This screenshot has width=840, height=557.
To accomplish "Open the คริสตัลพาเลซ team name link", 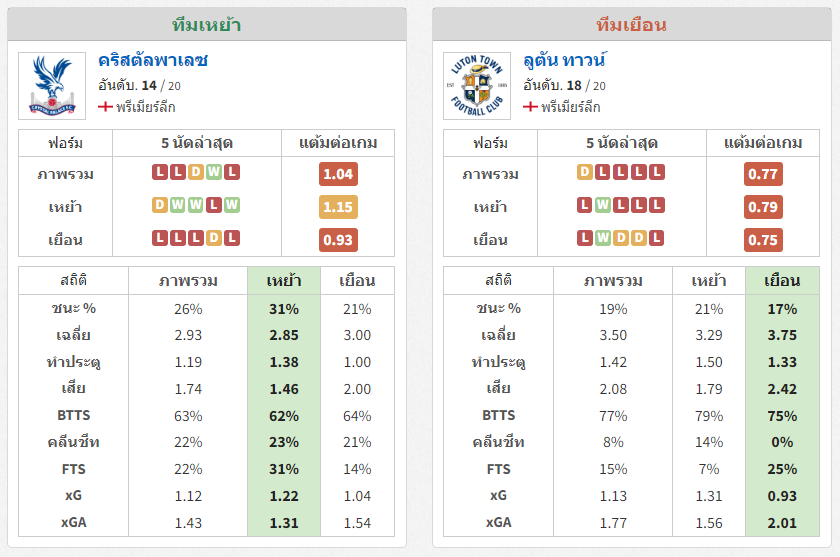I will pos(153,61).
